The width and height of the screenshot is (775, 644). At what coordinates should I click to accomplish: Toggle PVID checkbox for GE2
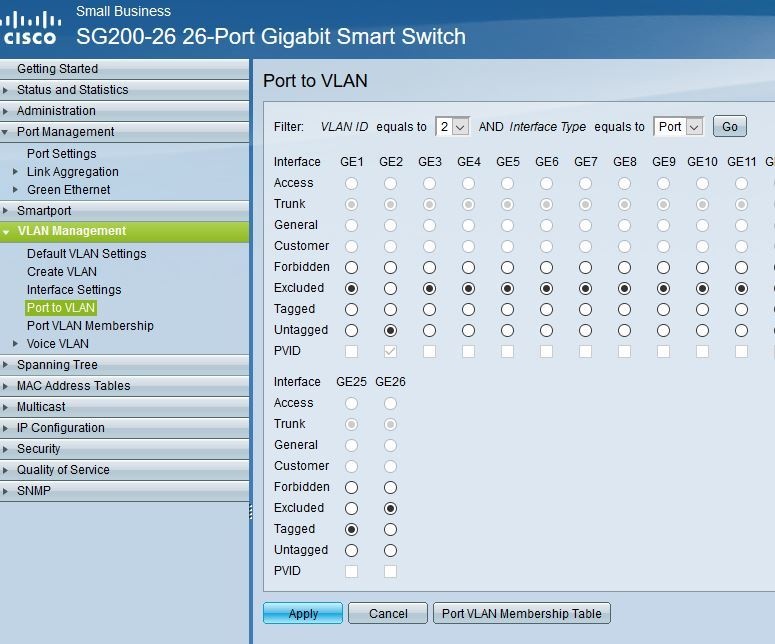[x=390, y=351]
